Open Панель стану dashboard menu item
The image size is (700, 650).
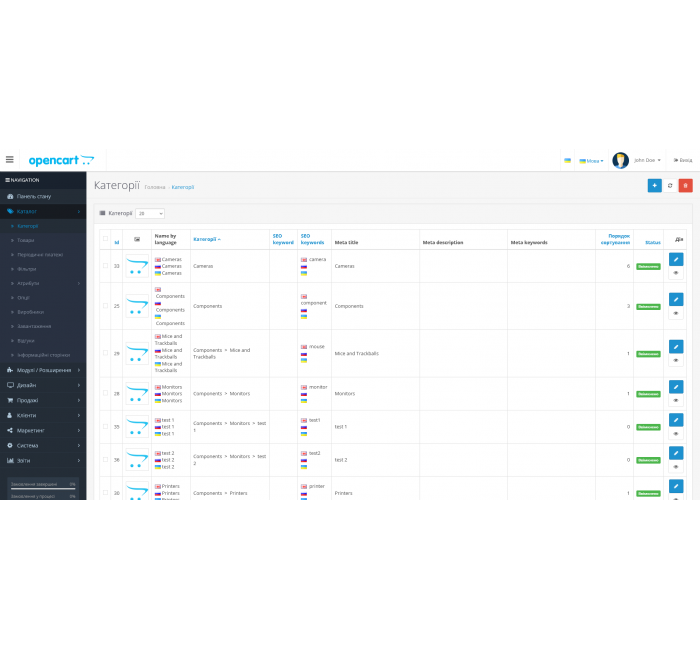[x=43, y=196]
